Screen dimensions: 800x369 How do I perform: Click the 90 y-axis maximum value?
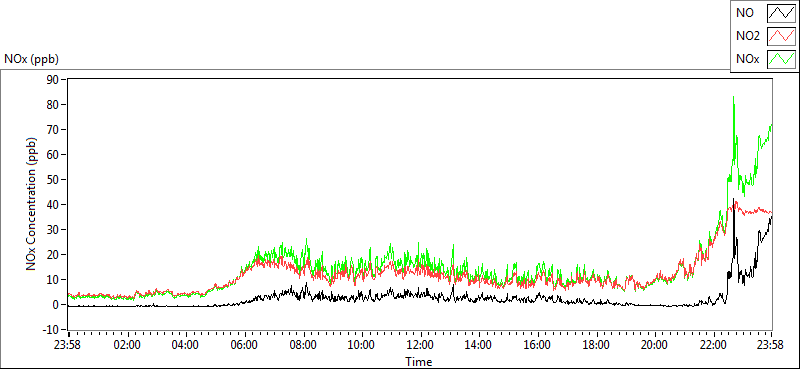54,79
